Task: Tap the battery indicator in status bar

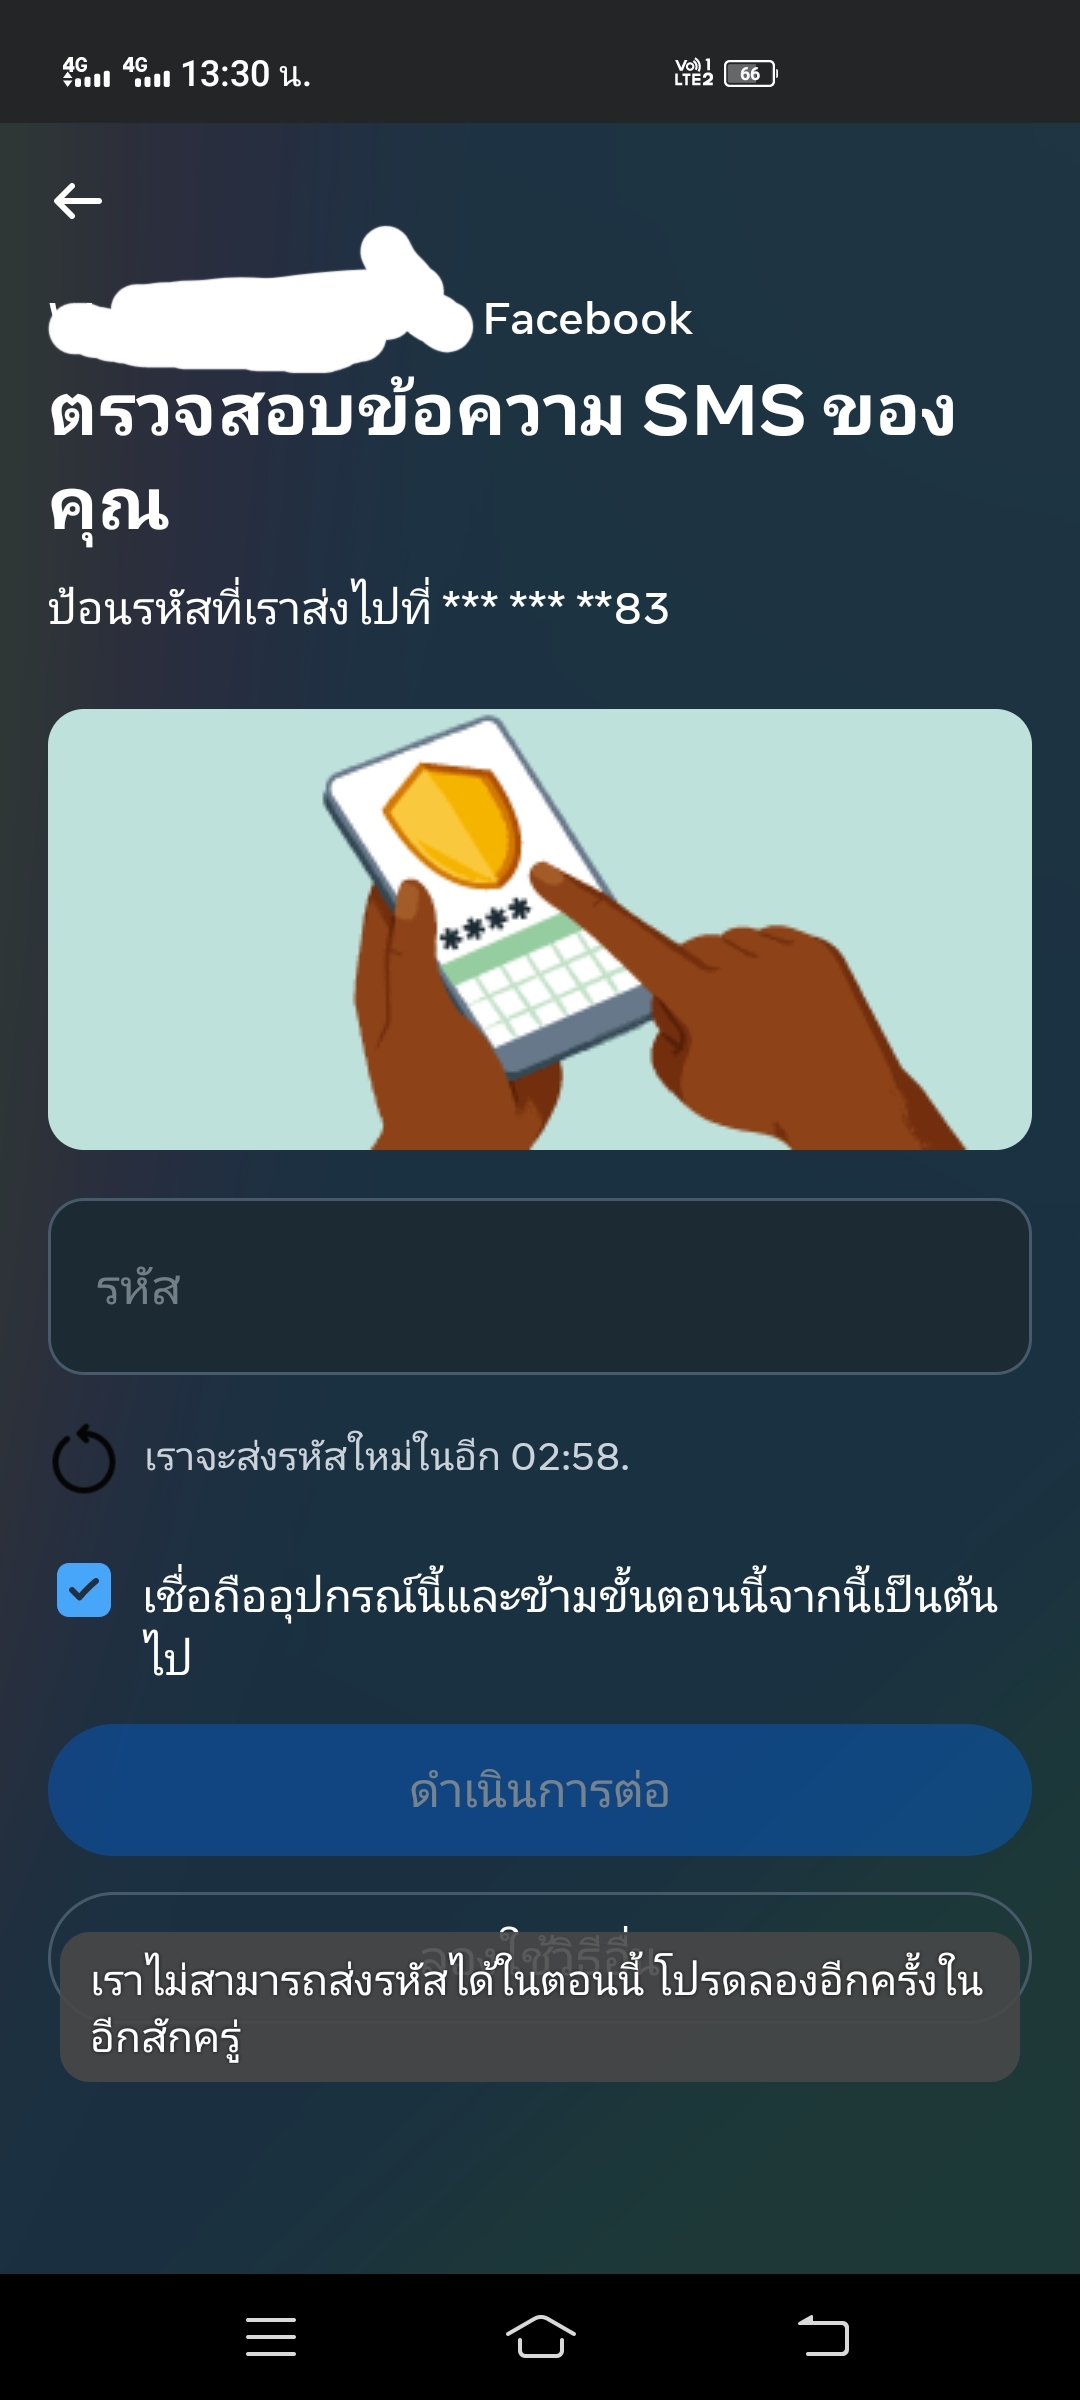Action: pos(751,73)
